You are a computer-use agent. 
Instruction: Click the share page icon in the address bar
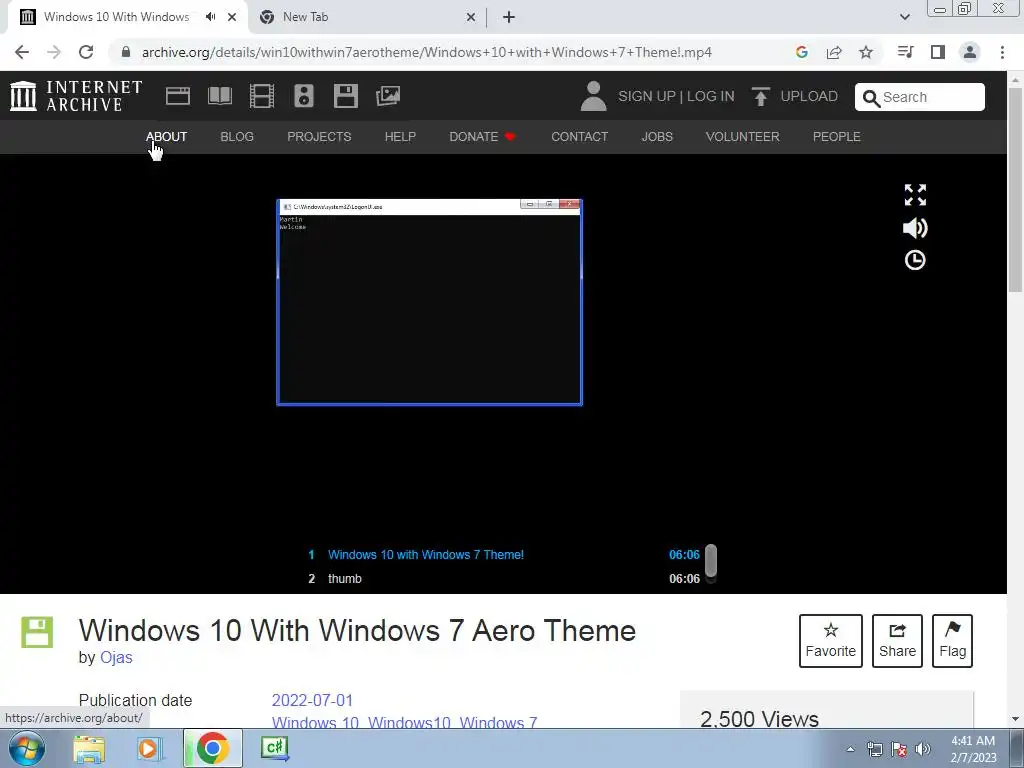coord(834,52)
